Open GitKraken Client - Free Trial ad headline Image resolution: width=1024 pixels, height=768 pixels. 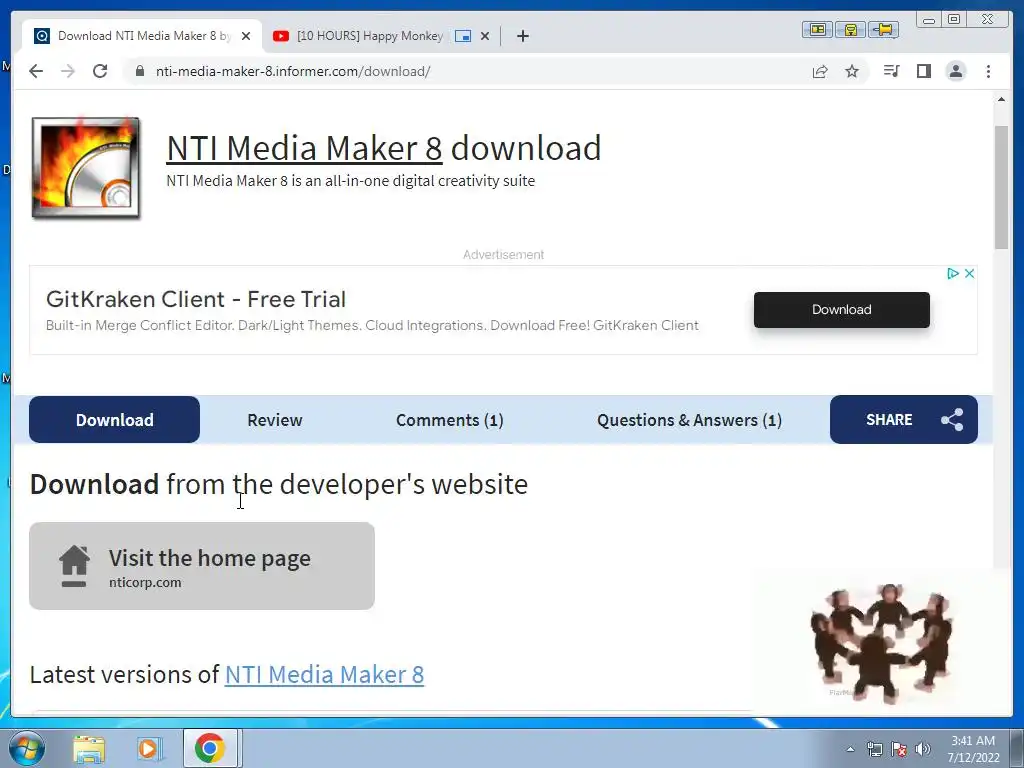click(196, 299)
